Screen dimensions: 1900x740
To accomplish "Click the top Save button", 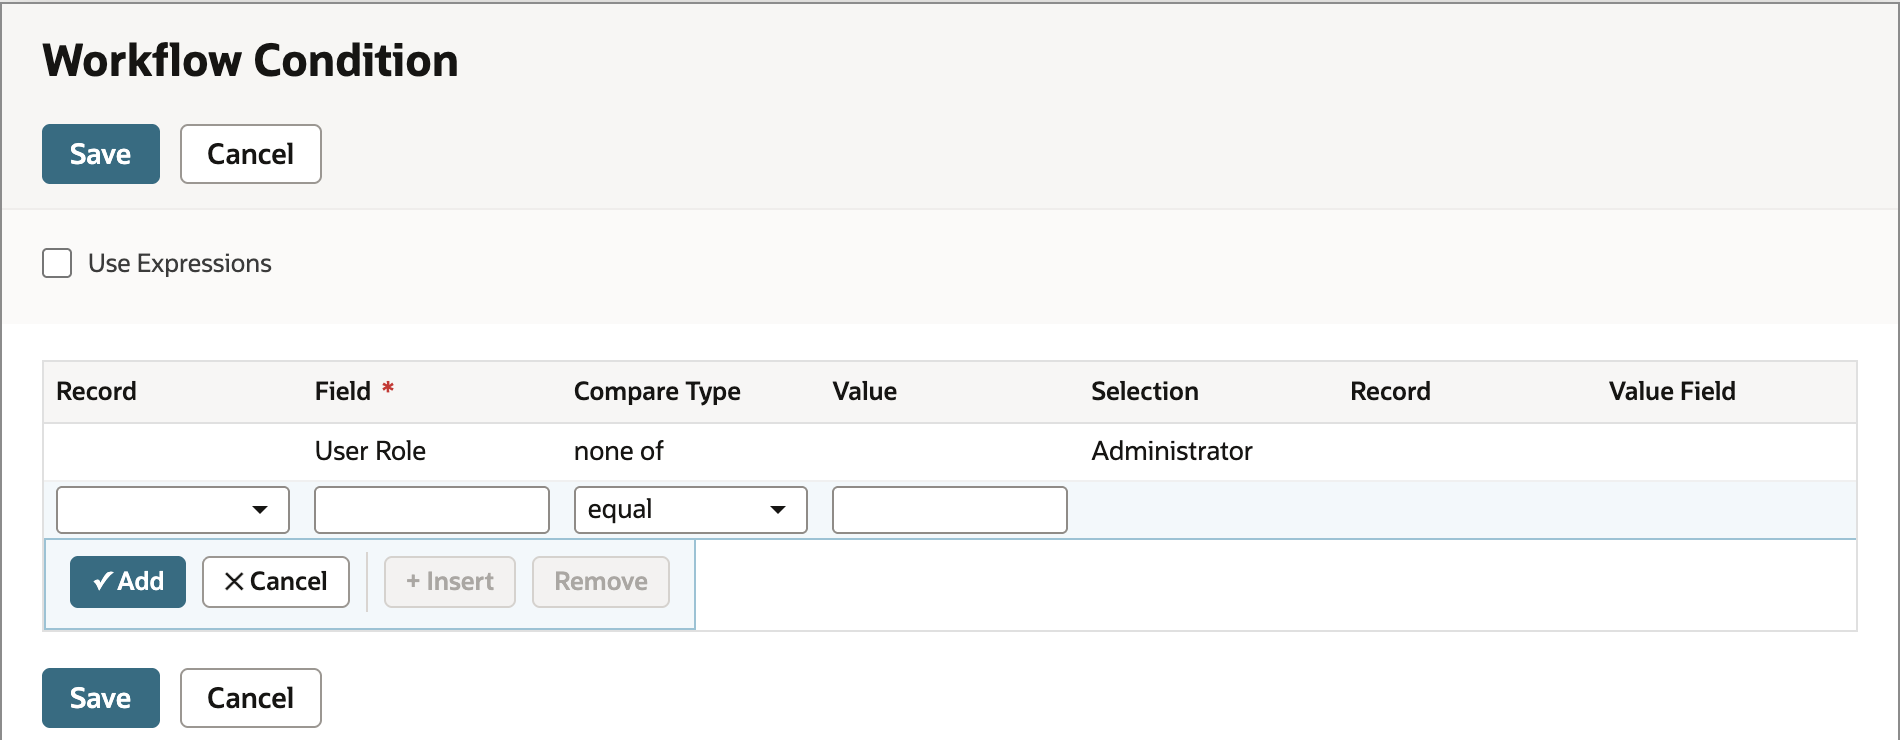I will pos(101,154).
